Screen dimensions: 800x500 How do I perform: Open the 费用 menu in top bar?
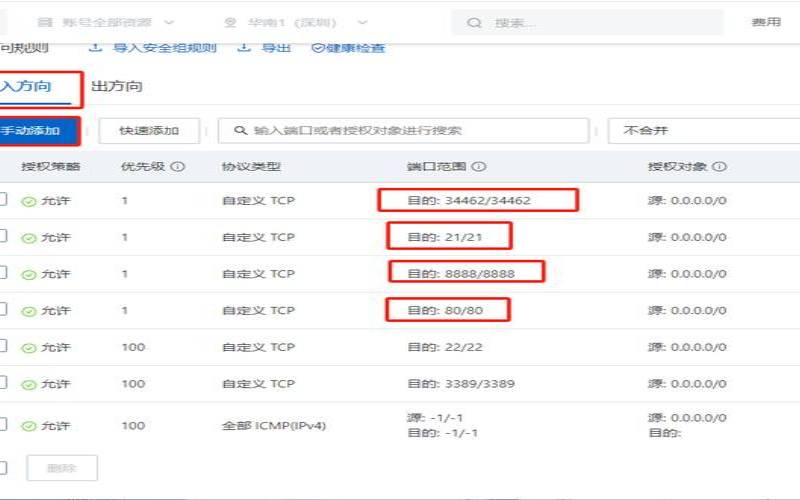coord(766,22)
